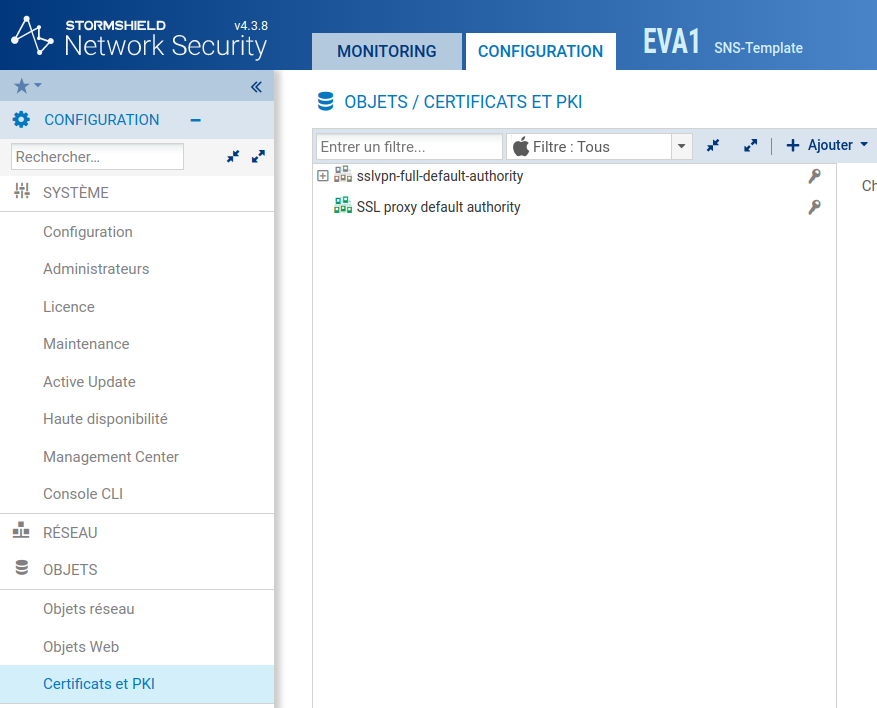Screen dimensions: 877x708
Task: Collapse the CONFIGURATION section with minus sign
Action: [x=196, y=120]
